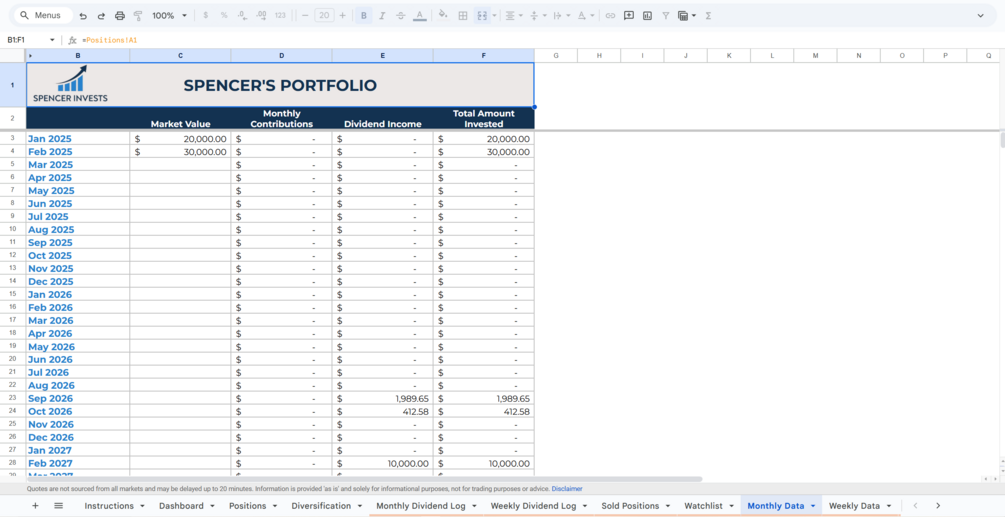1005x517 pixels.
Task: Increase decimal places icon
Action: (261, 15)
